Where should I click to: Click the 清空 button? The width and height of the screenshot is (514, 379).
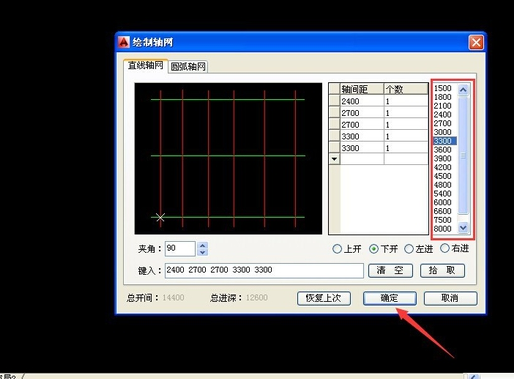pos(390,270)
